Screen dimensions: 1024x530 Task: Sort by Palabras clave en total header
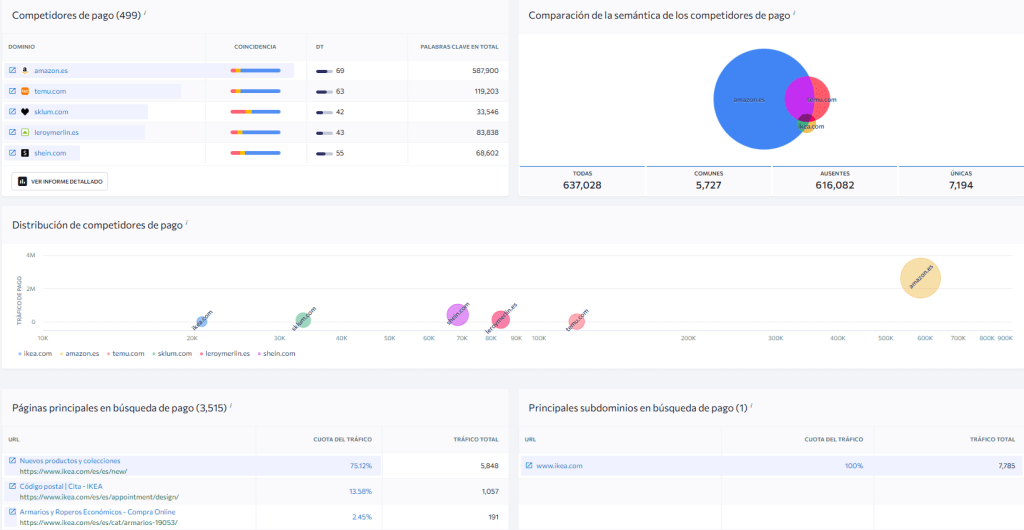coord(459,47)
